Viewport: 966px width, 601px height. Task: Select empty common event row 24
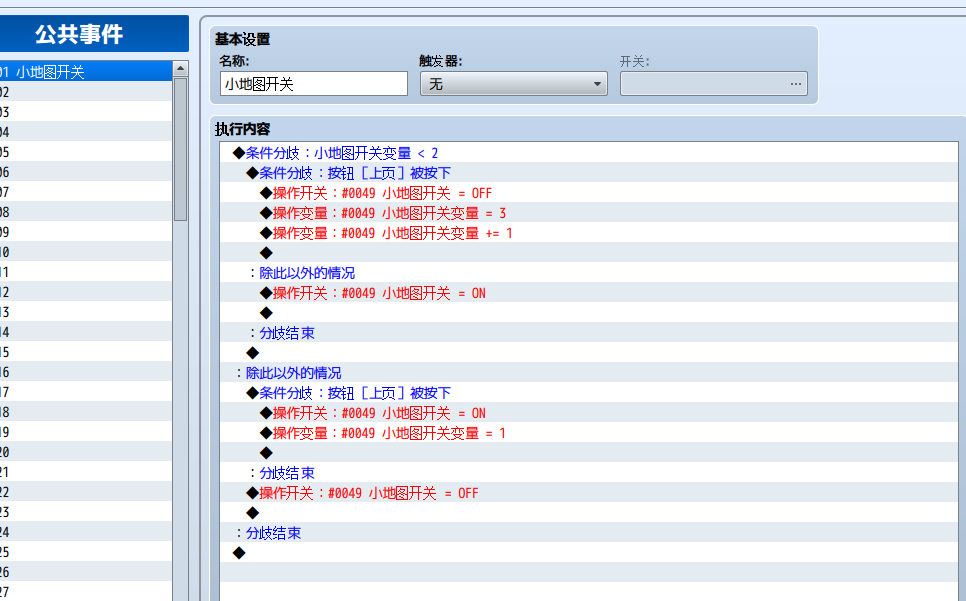click(x=86, y=533)
